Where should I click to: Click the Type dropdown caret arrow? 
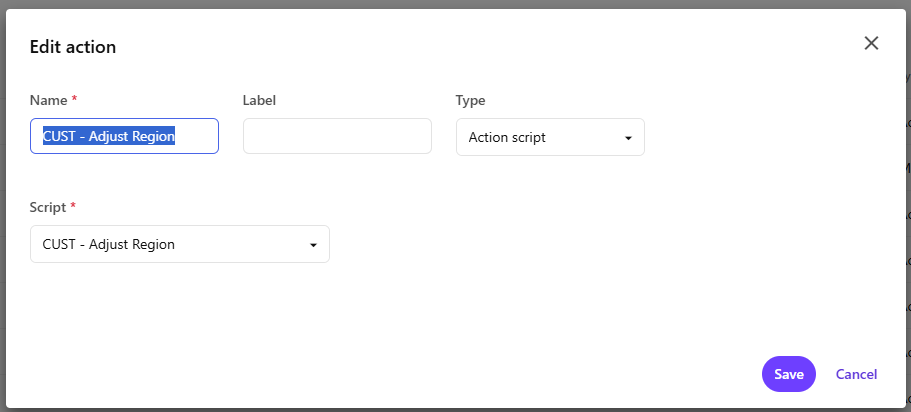(x=628, y=138)
